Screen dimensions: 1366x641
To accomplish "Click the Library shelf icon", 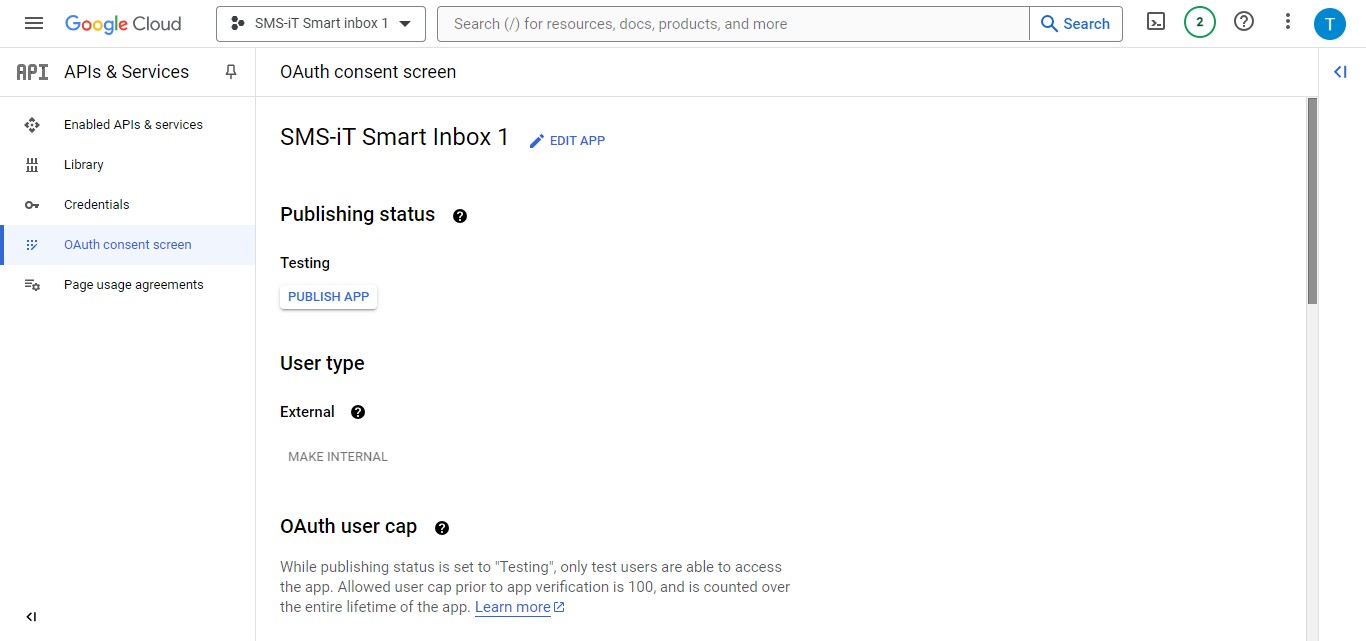I will [32, 165].
